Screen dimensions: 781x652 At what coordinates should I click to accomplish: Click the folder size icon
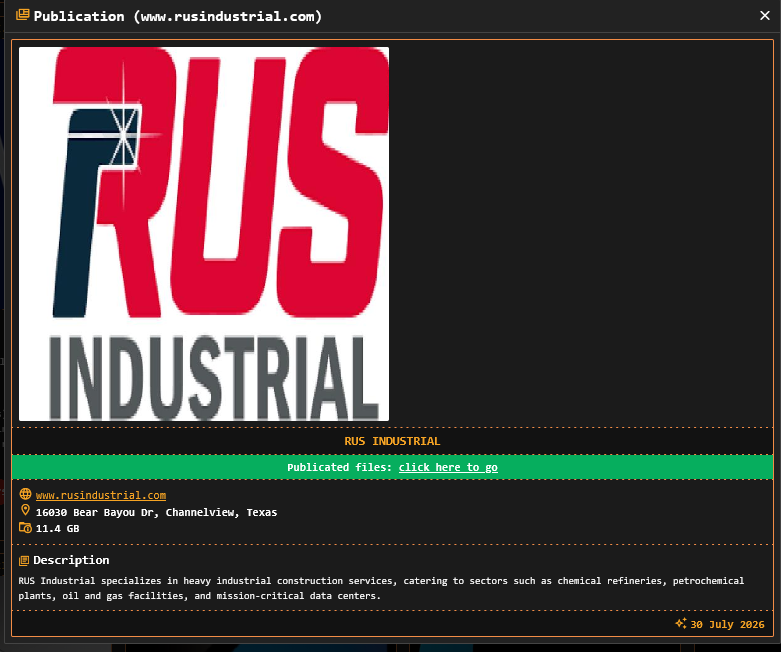tap(25, 527)
